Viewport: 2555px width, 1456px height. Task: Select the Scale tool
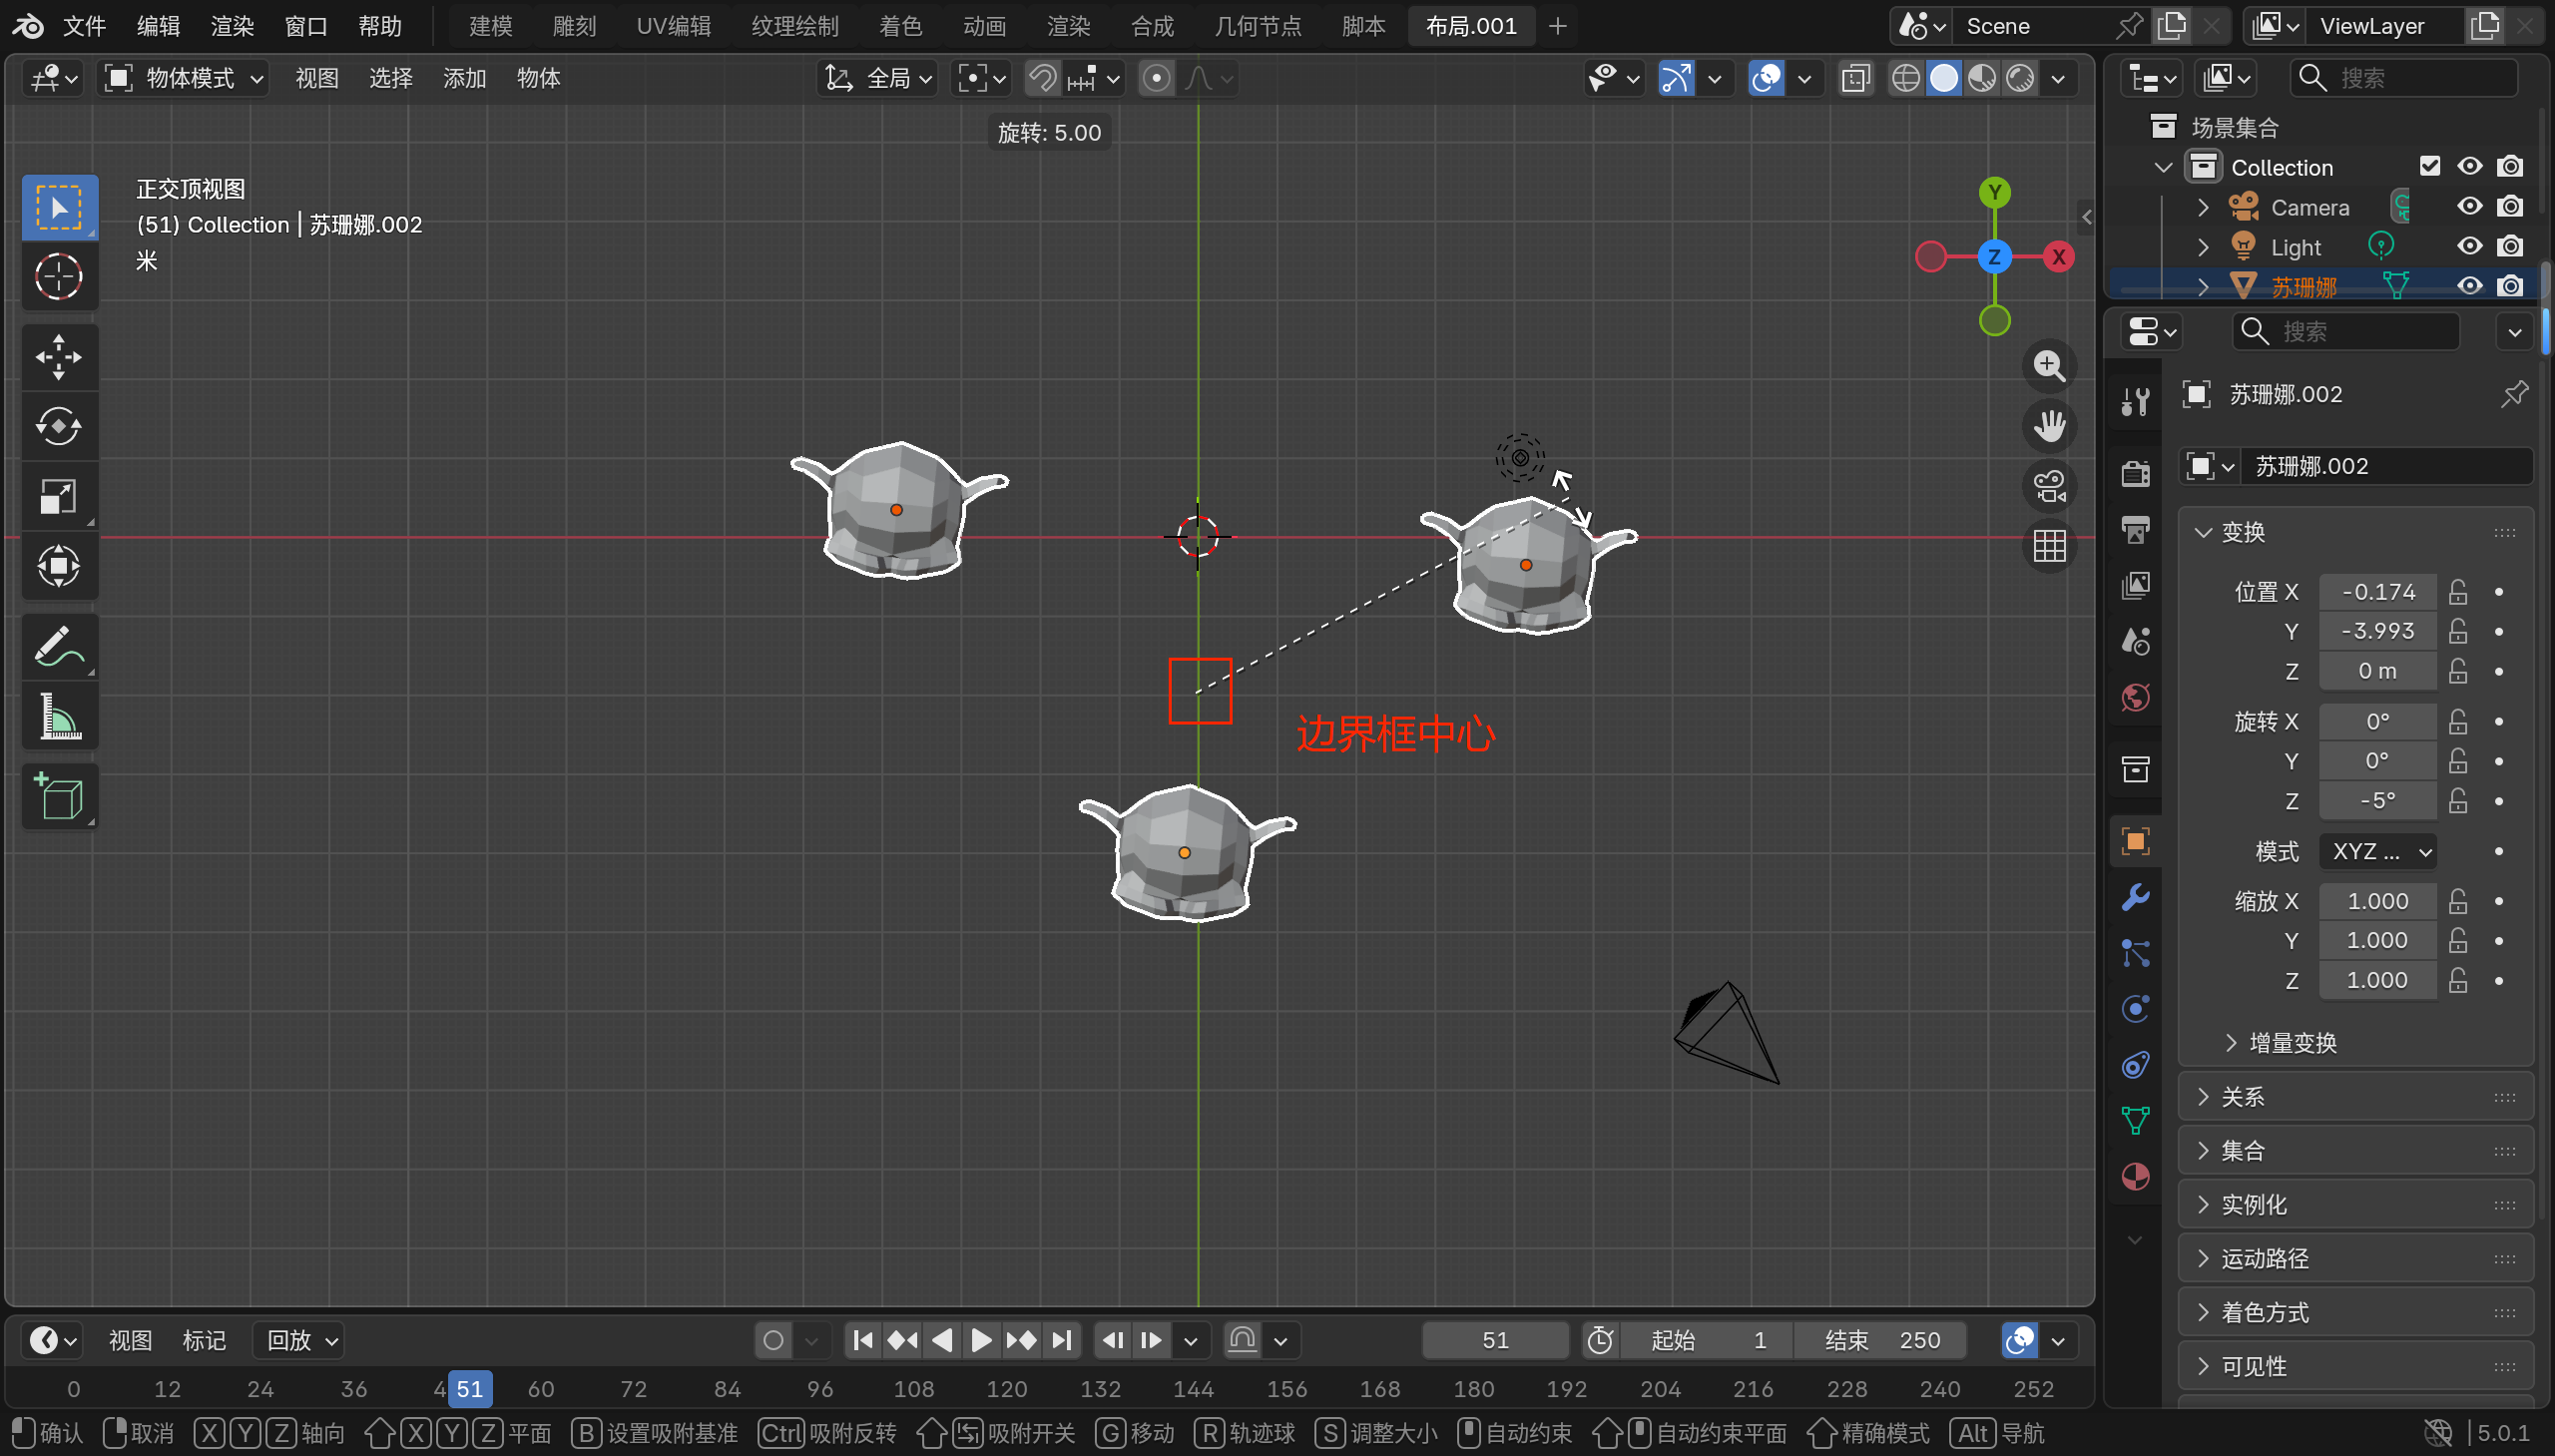[58, 497]
